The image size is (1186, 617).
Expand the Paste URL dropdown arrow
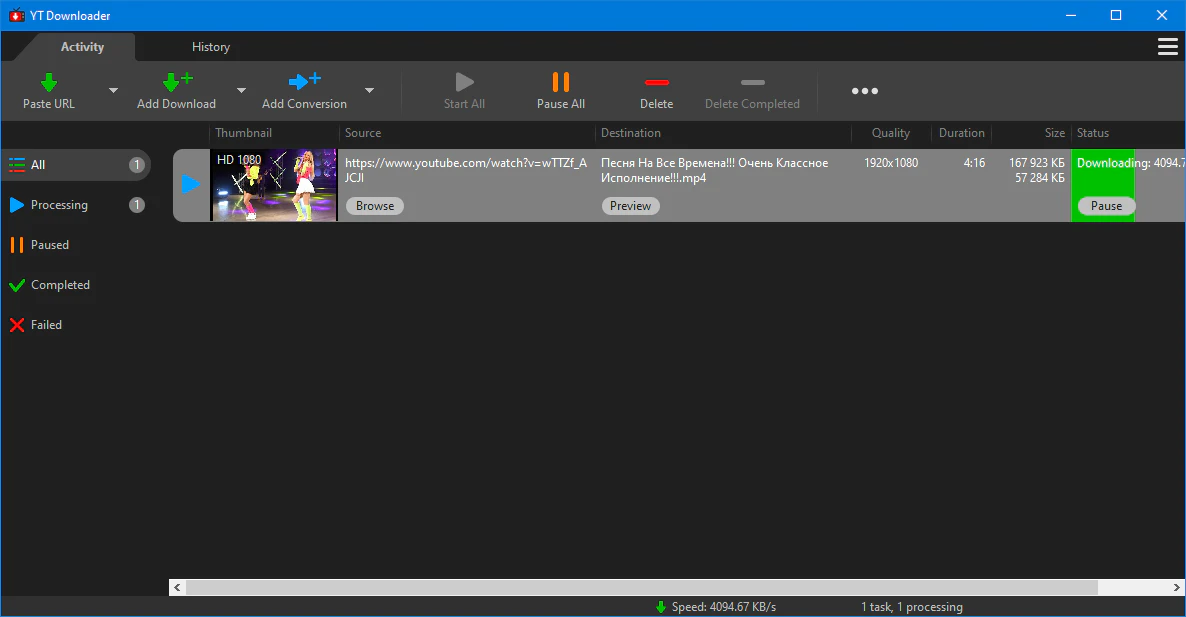113,91
